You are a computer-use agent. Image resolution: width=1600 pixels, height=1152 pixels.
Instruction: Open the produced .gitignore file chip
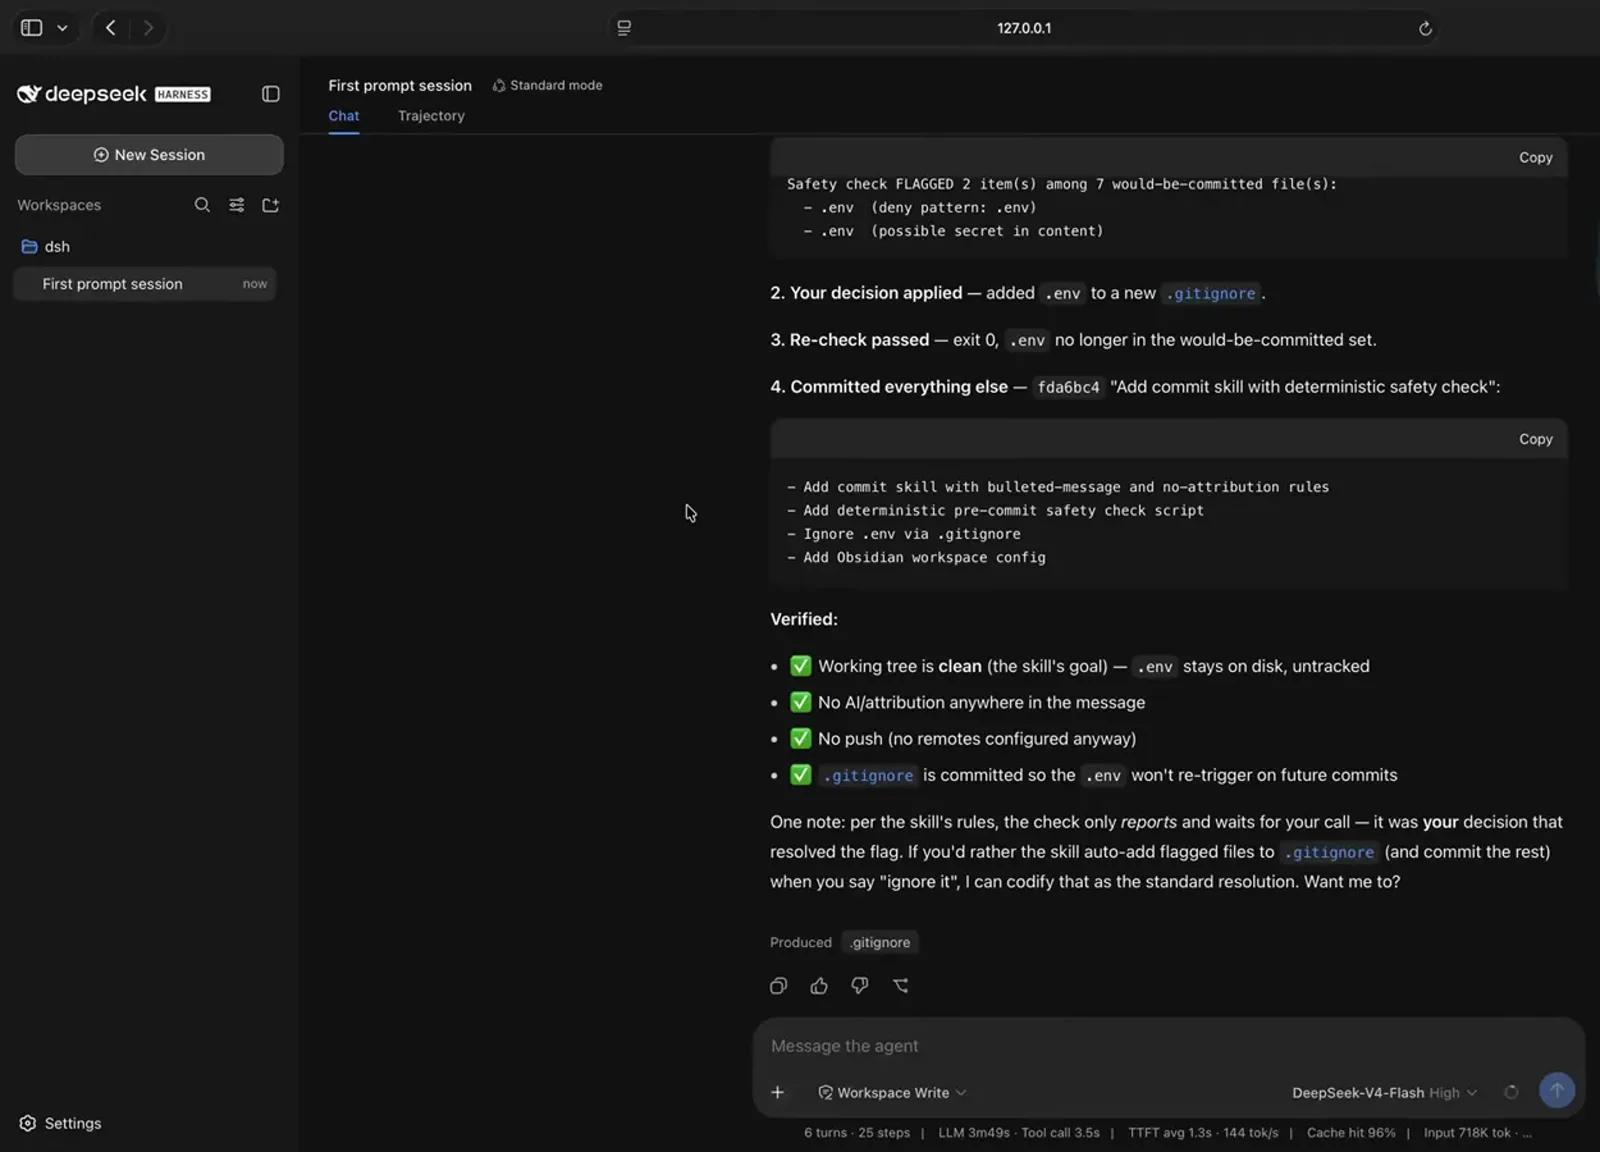tap(880, 943)
